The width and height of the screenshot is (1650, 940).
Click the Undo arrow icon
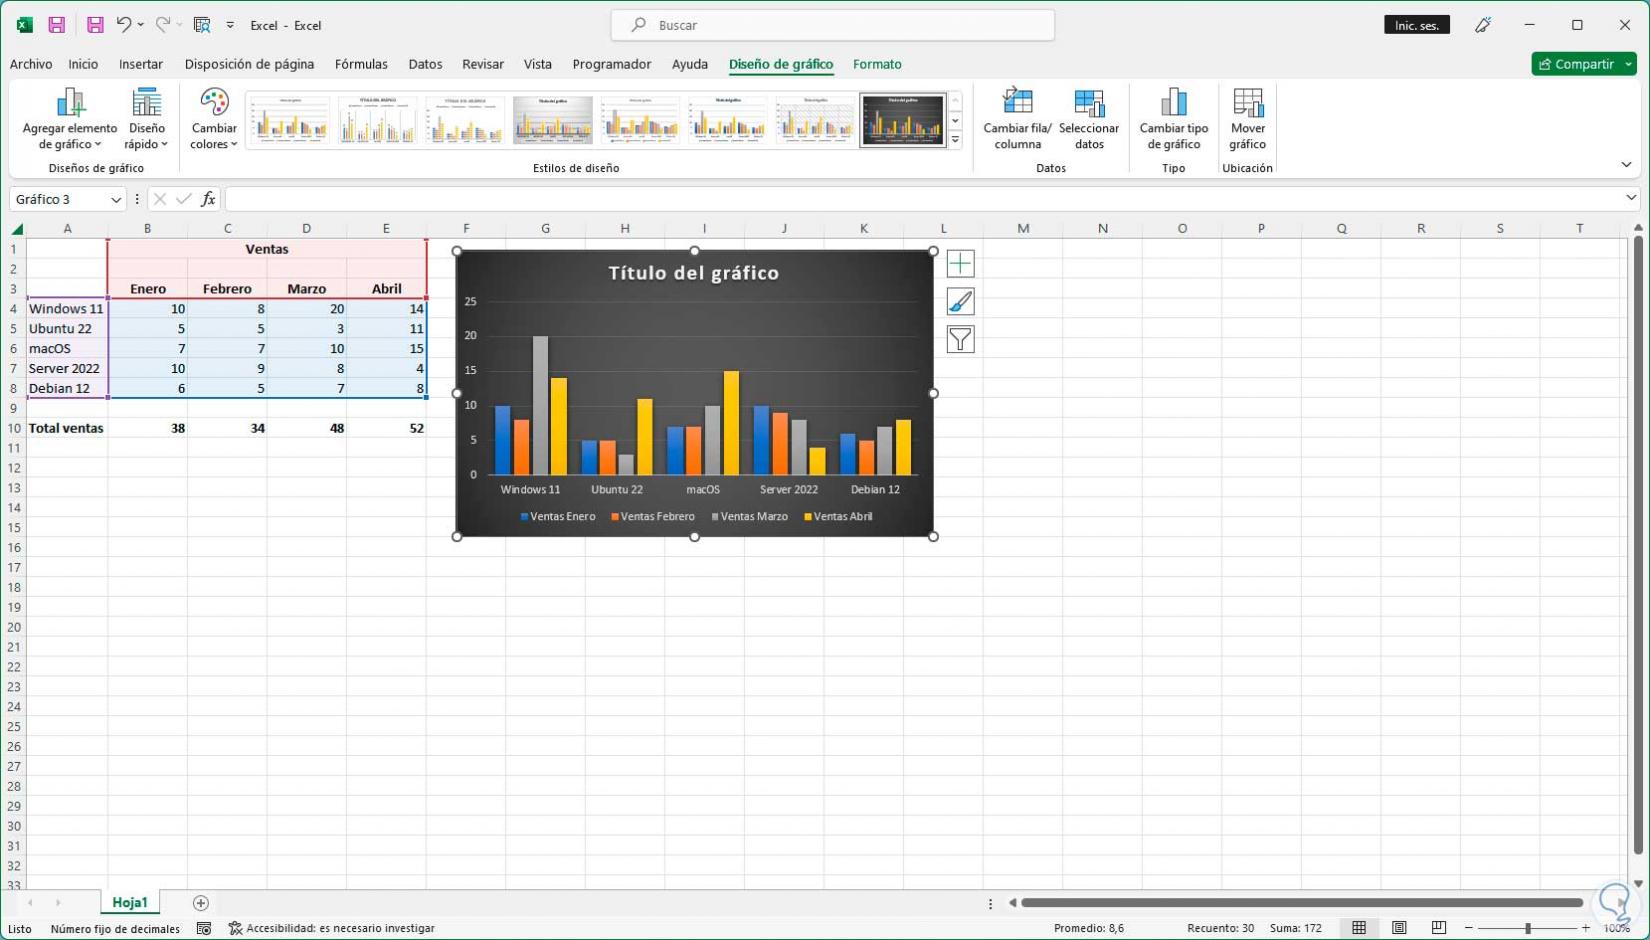[124, 25]
